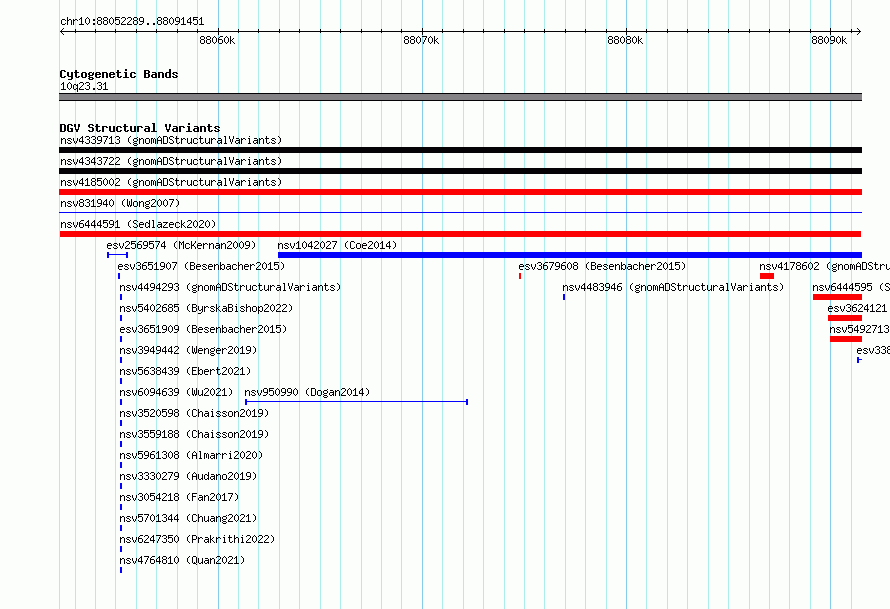Select the esv3624121 variant label
The width and height of the screenshot is (890, 609).
[858, 308]
